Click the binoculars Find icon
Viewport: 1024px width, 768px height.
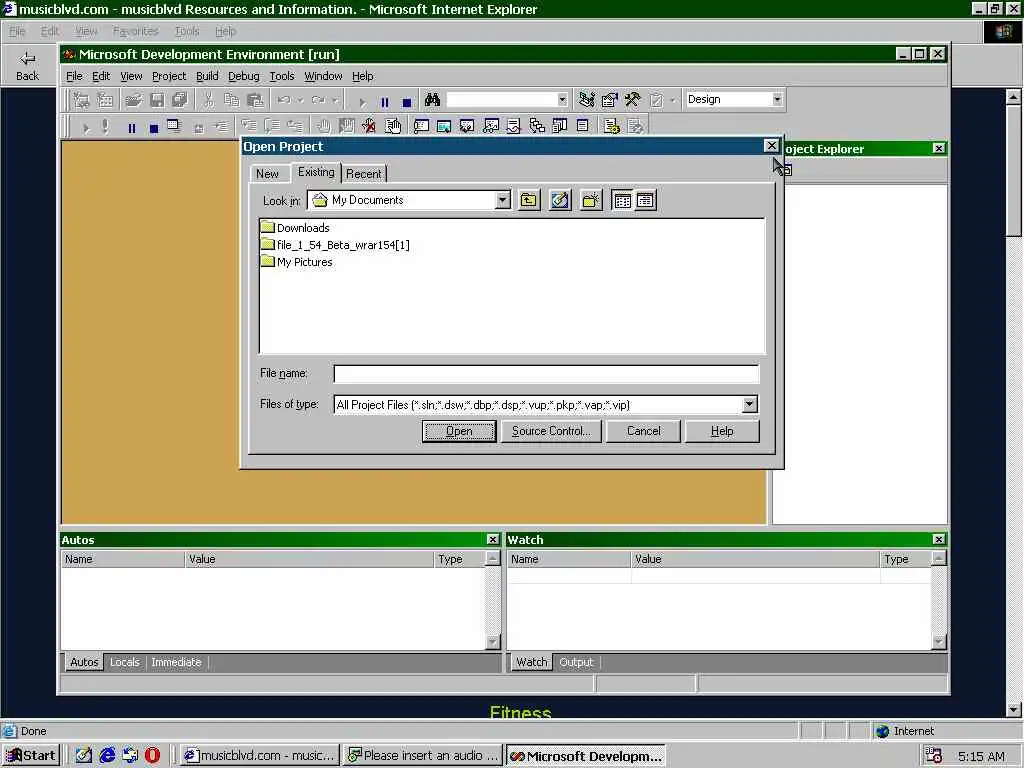pos(432,100)
